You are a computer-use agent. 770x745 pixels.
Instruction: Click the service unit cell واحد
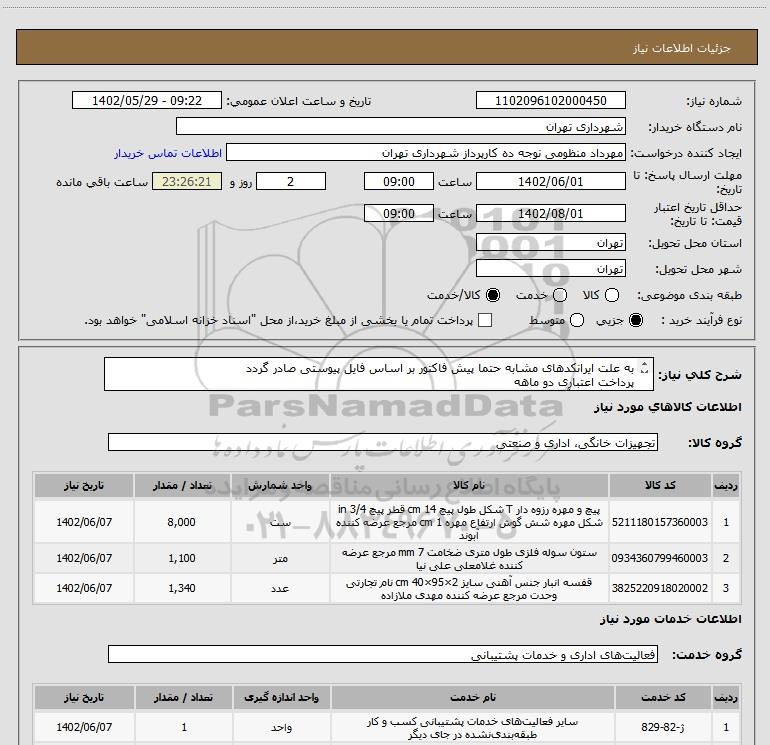(x=281, y=727)
